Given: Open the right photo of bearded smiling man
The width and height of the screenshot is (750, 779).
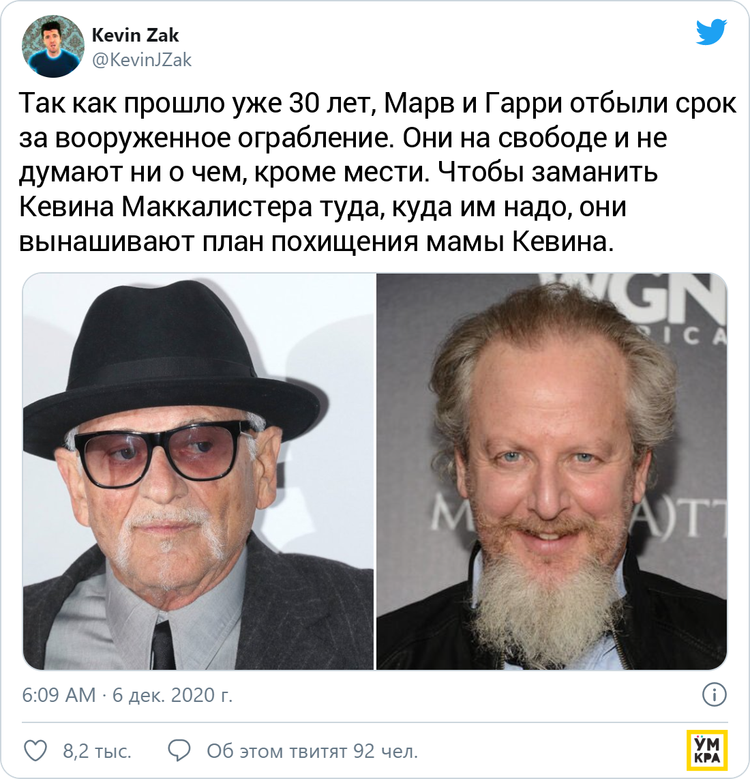Looking at the screenshot, I should [551, 471].
